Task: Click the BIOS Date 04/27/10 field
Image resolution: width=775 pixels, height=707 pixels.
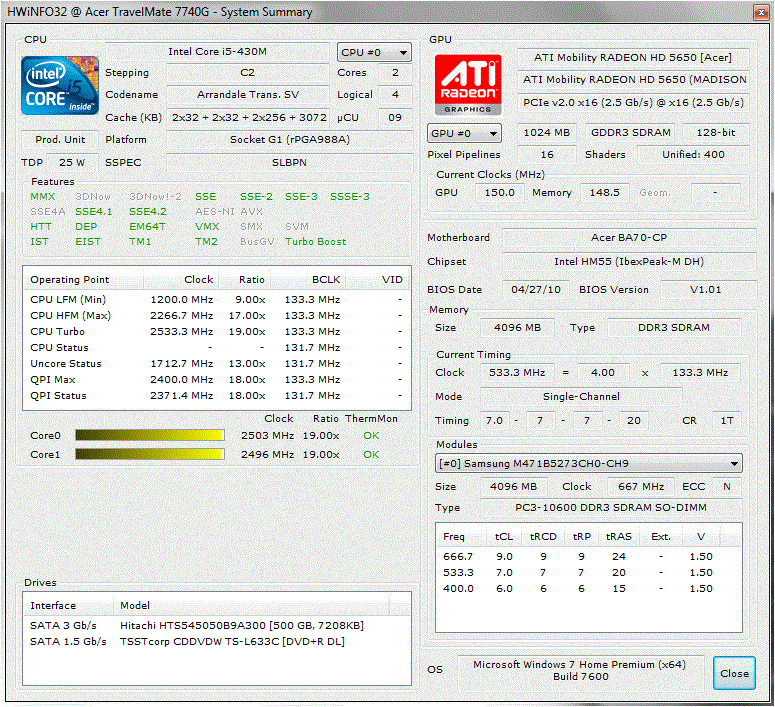Action: (536, 290)
